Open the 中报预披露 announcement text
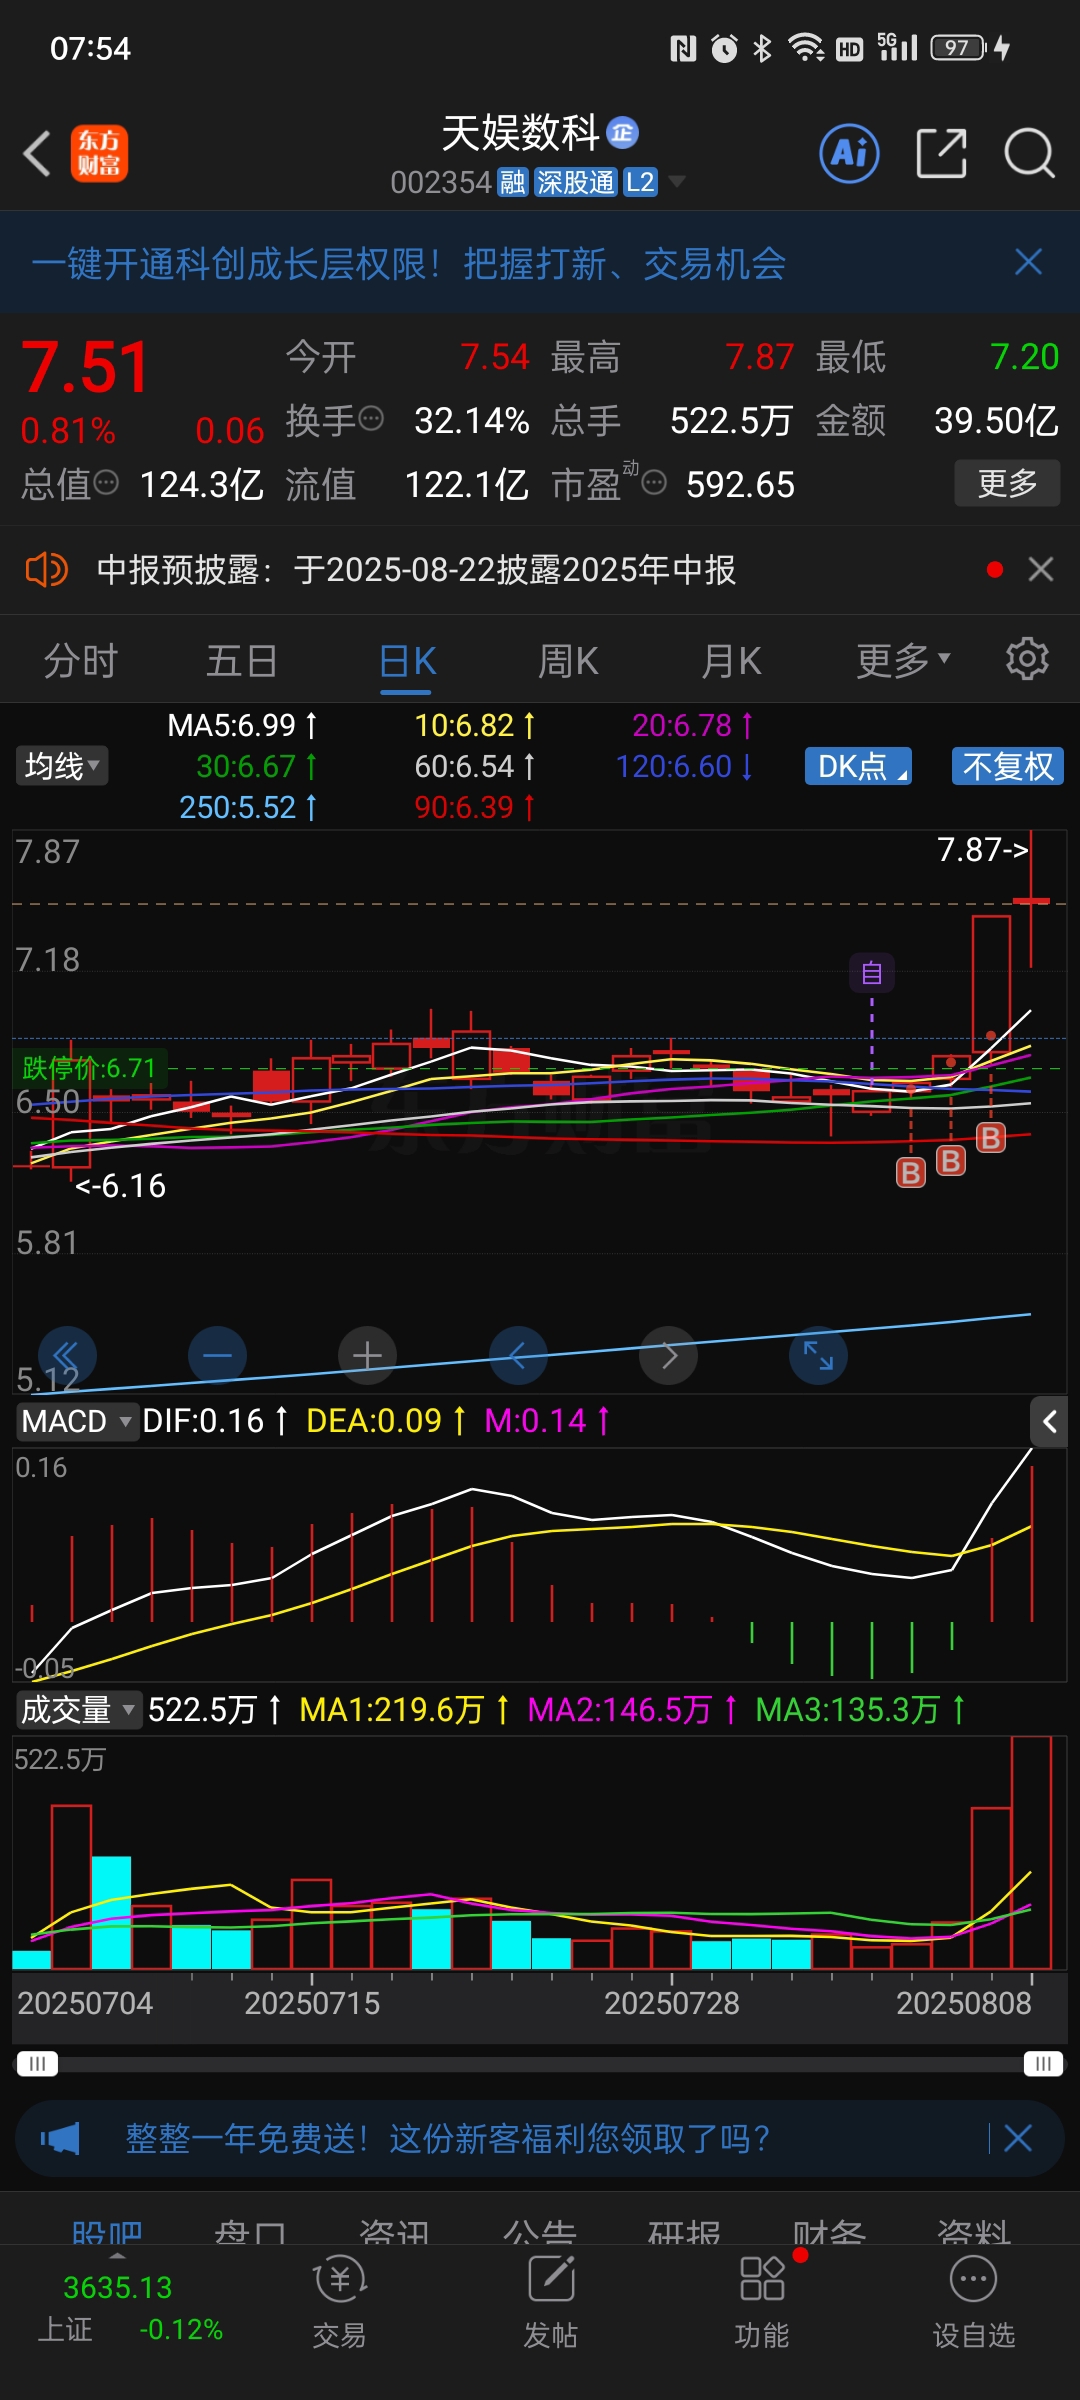Screen dimensions: 1080x2400 tap(416, 570)
